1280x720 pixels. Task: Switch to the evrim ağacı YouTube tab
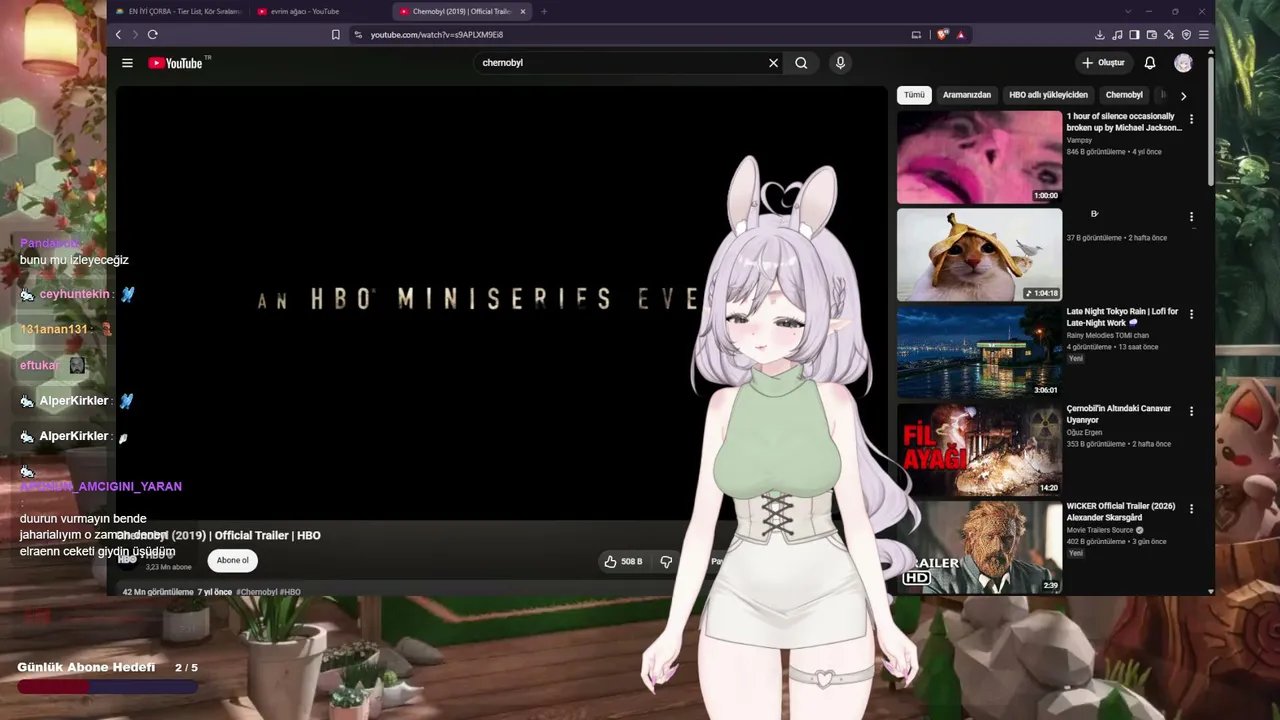click(x=320, y=12)
